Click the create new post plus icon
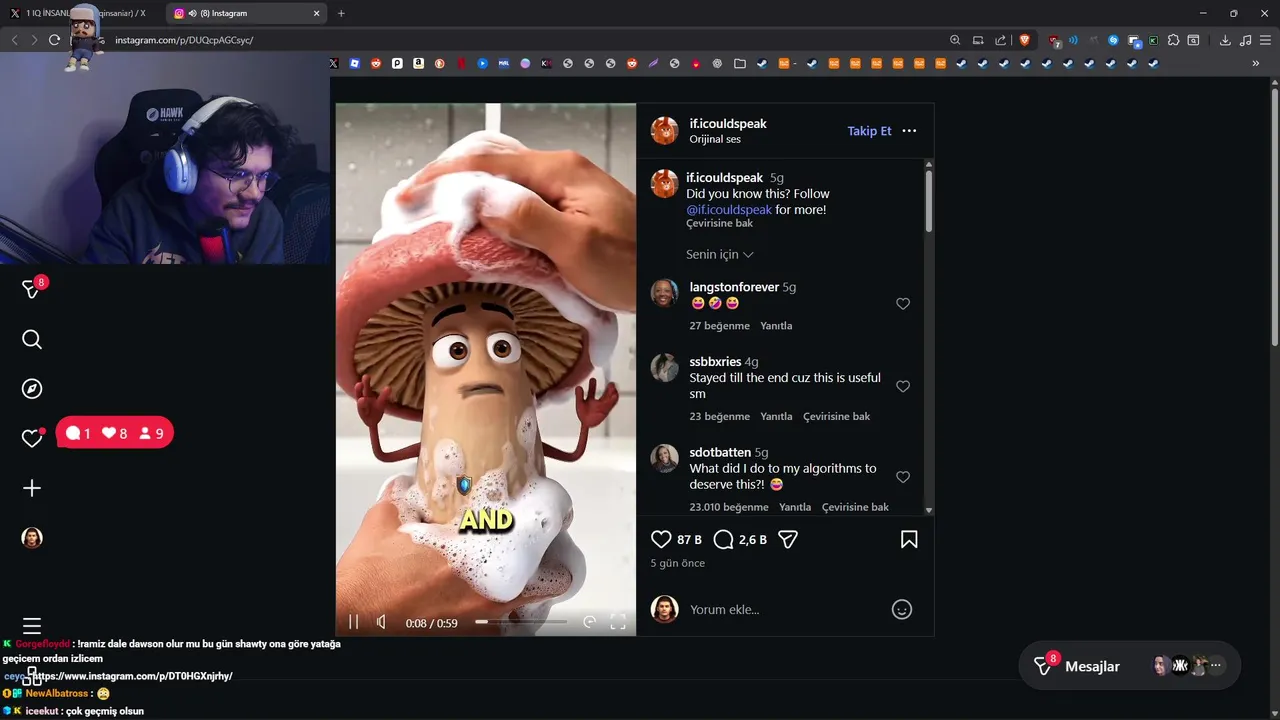The width and height of the screenshot is (1280, 720). point(32,488)
